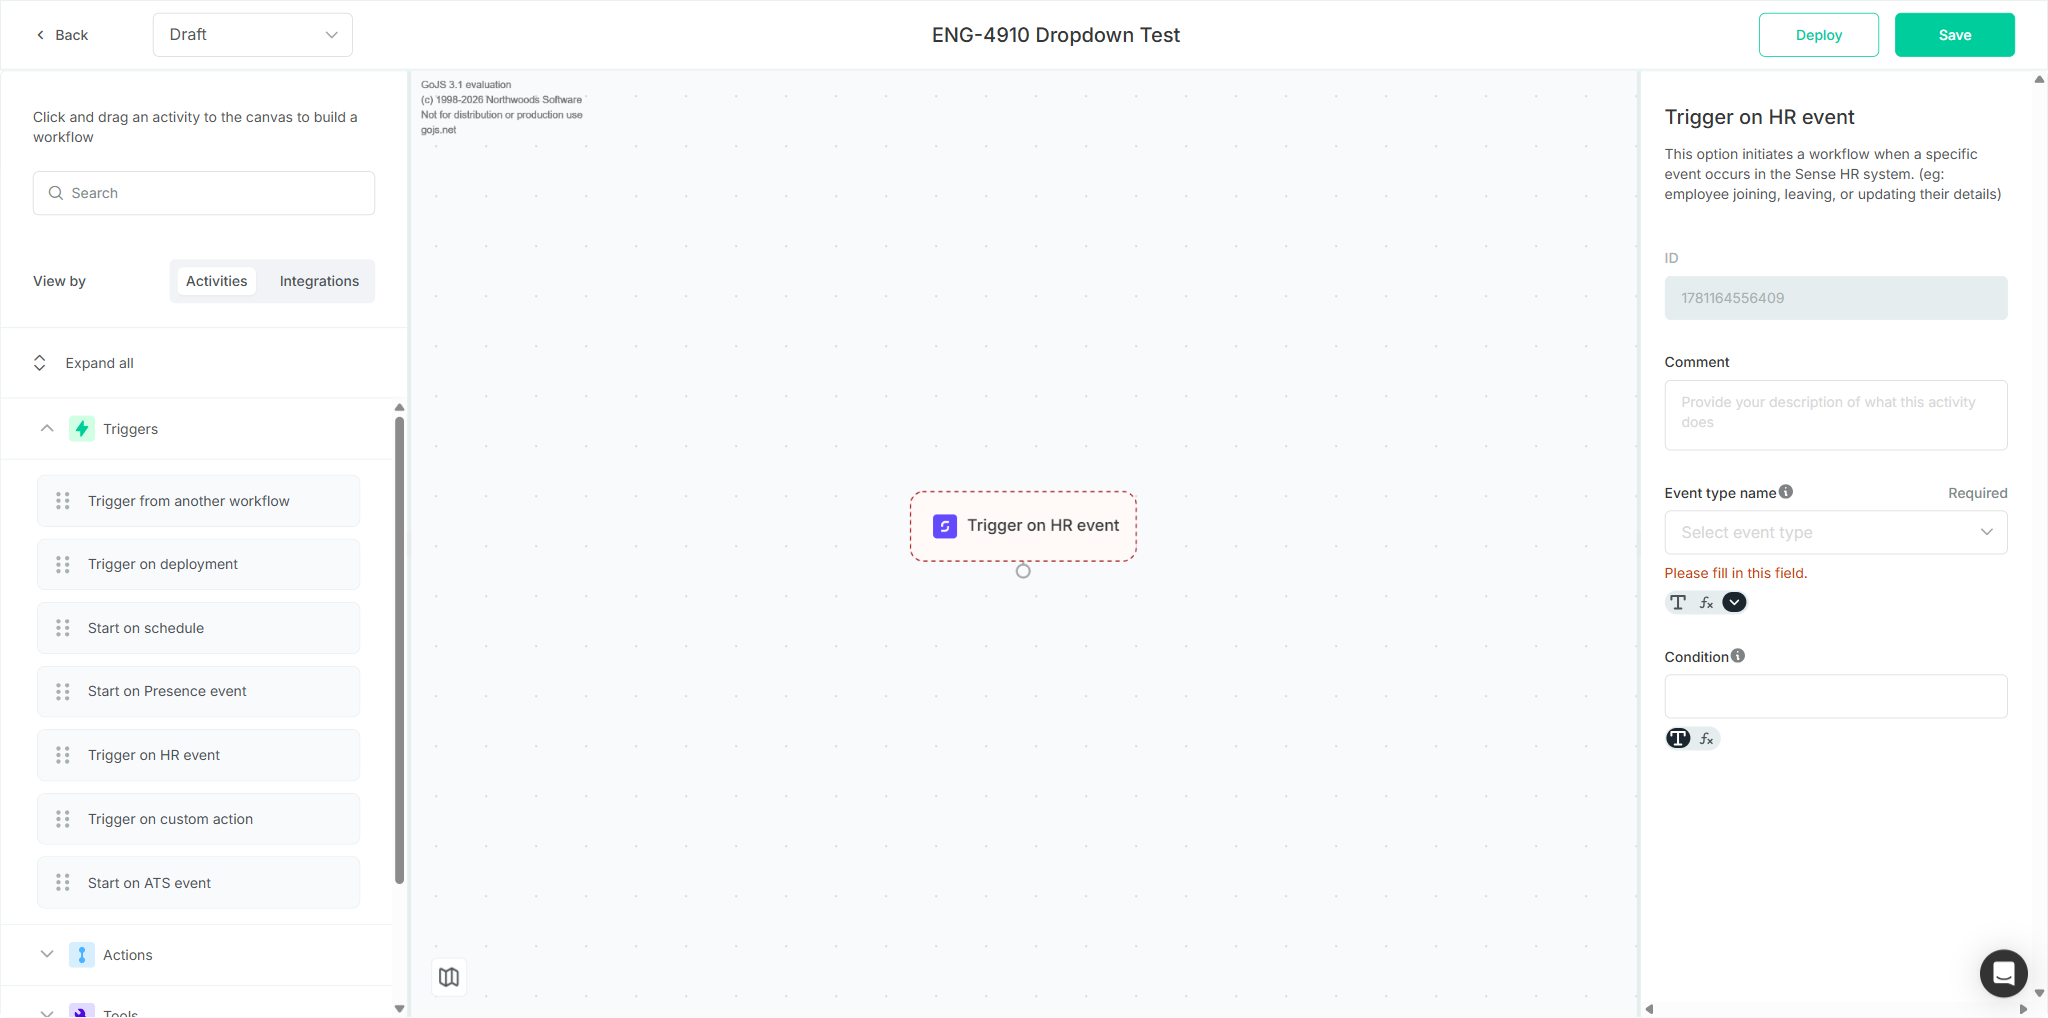Click the drag handle of Trigger from another workflow
This screenshot has height=1018, width=2048.
tap(63, 501)
